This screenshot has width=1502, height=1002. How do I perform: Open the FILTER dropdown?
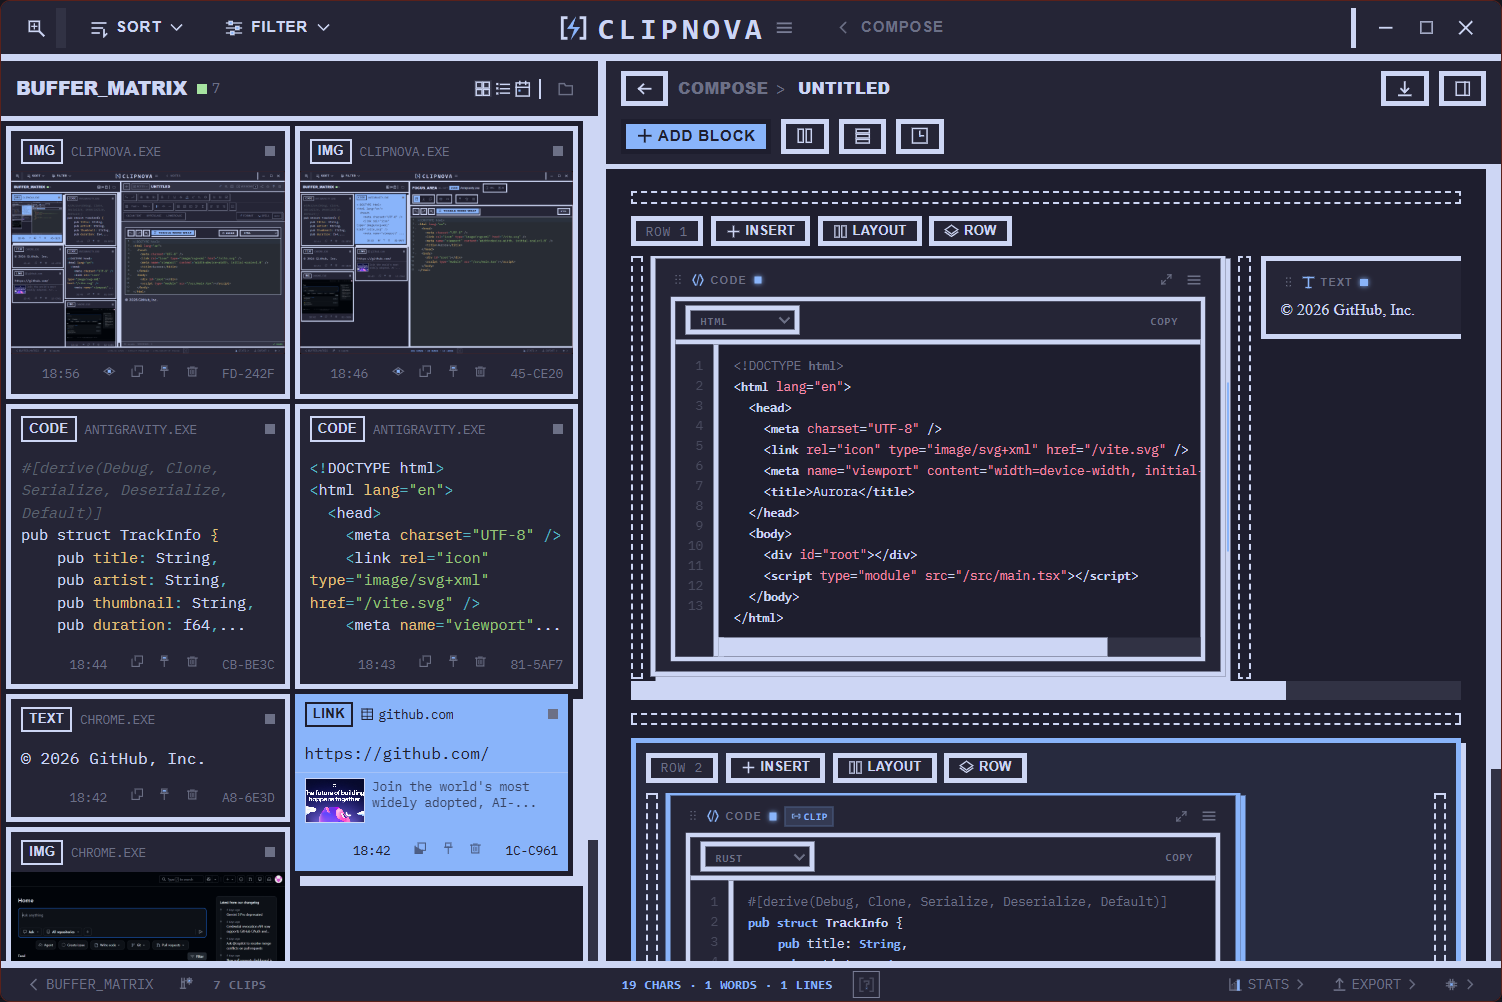[x=277, y=28]
